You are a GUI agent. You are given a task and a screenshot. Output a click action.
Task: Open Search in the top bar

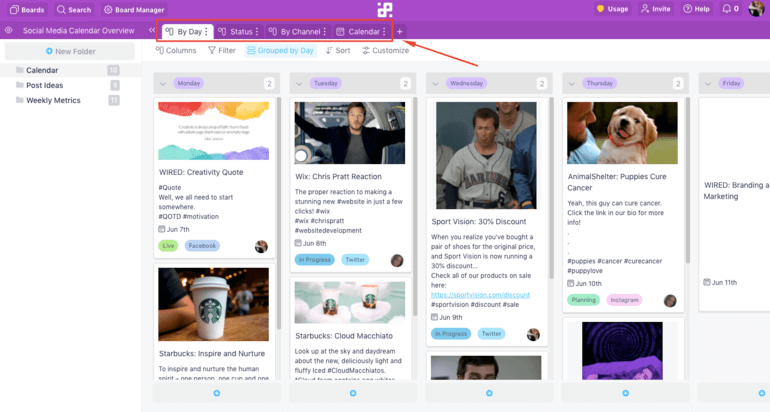pyautogui.click(x=74, y=9)
